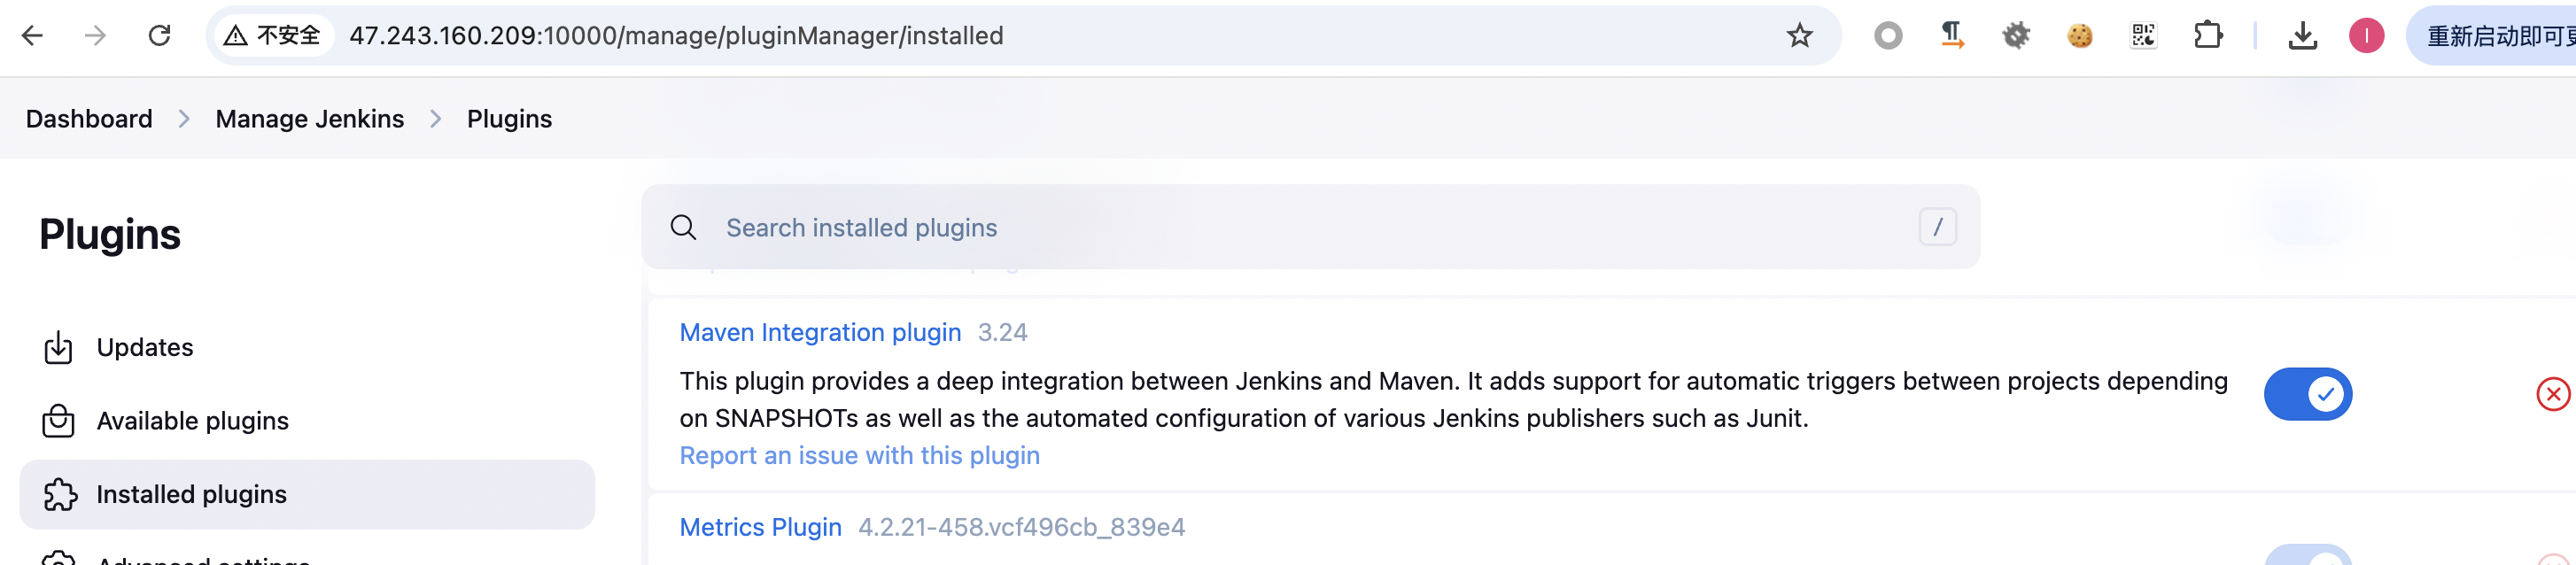This screenshot has height=565, width=2576.
Task: Click the Installed plugins puzzle icon
Action: coord(60,493)
